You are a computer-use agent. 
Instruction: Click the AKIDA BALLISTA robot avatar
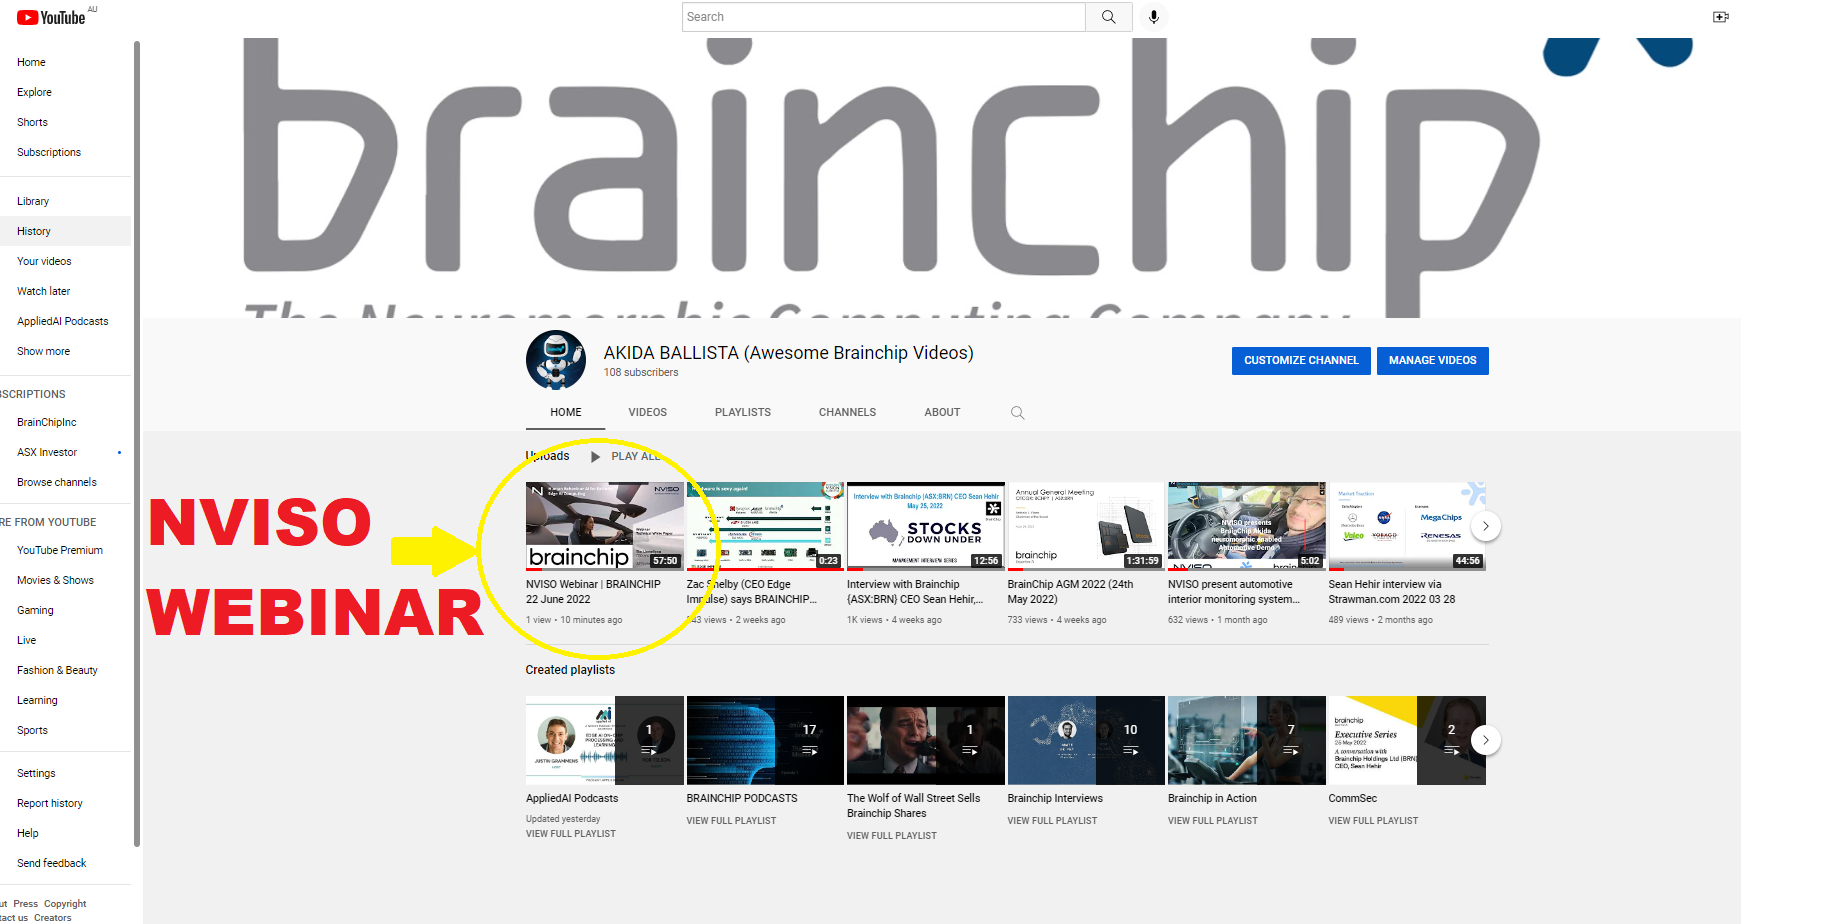556,360
